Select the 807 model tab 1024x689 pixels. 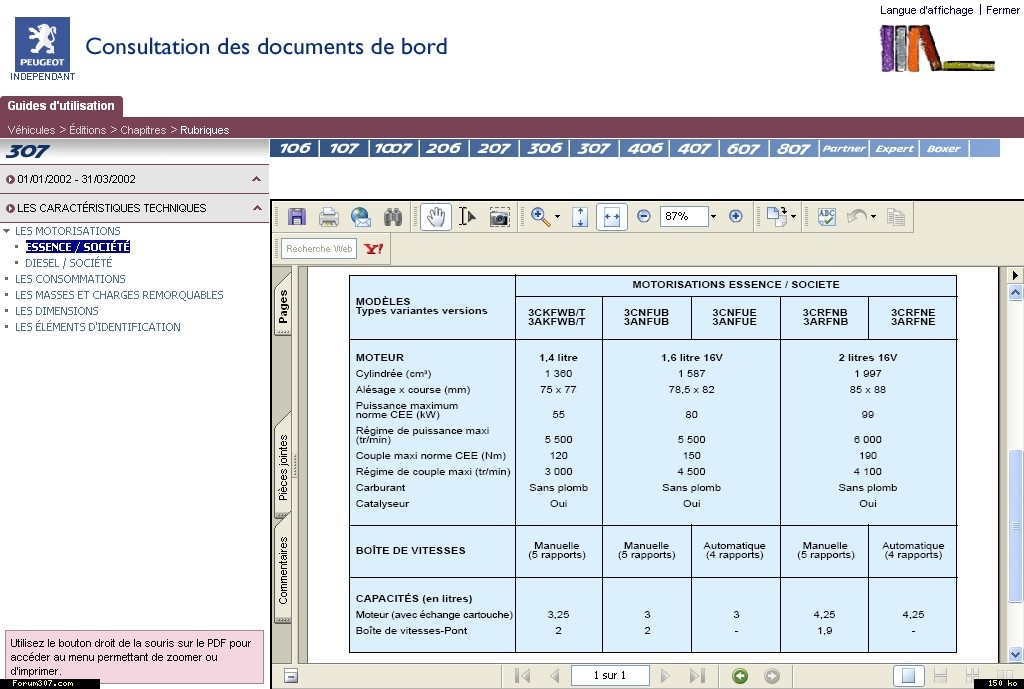click(x=793, y=148)
